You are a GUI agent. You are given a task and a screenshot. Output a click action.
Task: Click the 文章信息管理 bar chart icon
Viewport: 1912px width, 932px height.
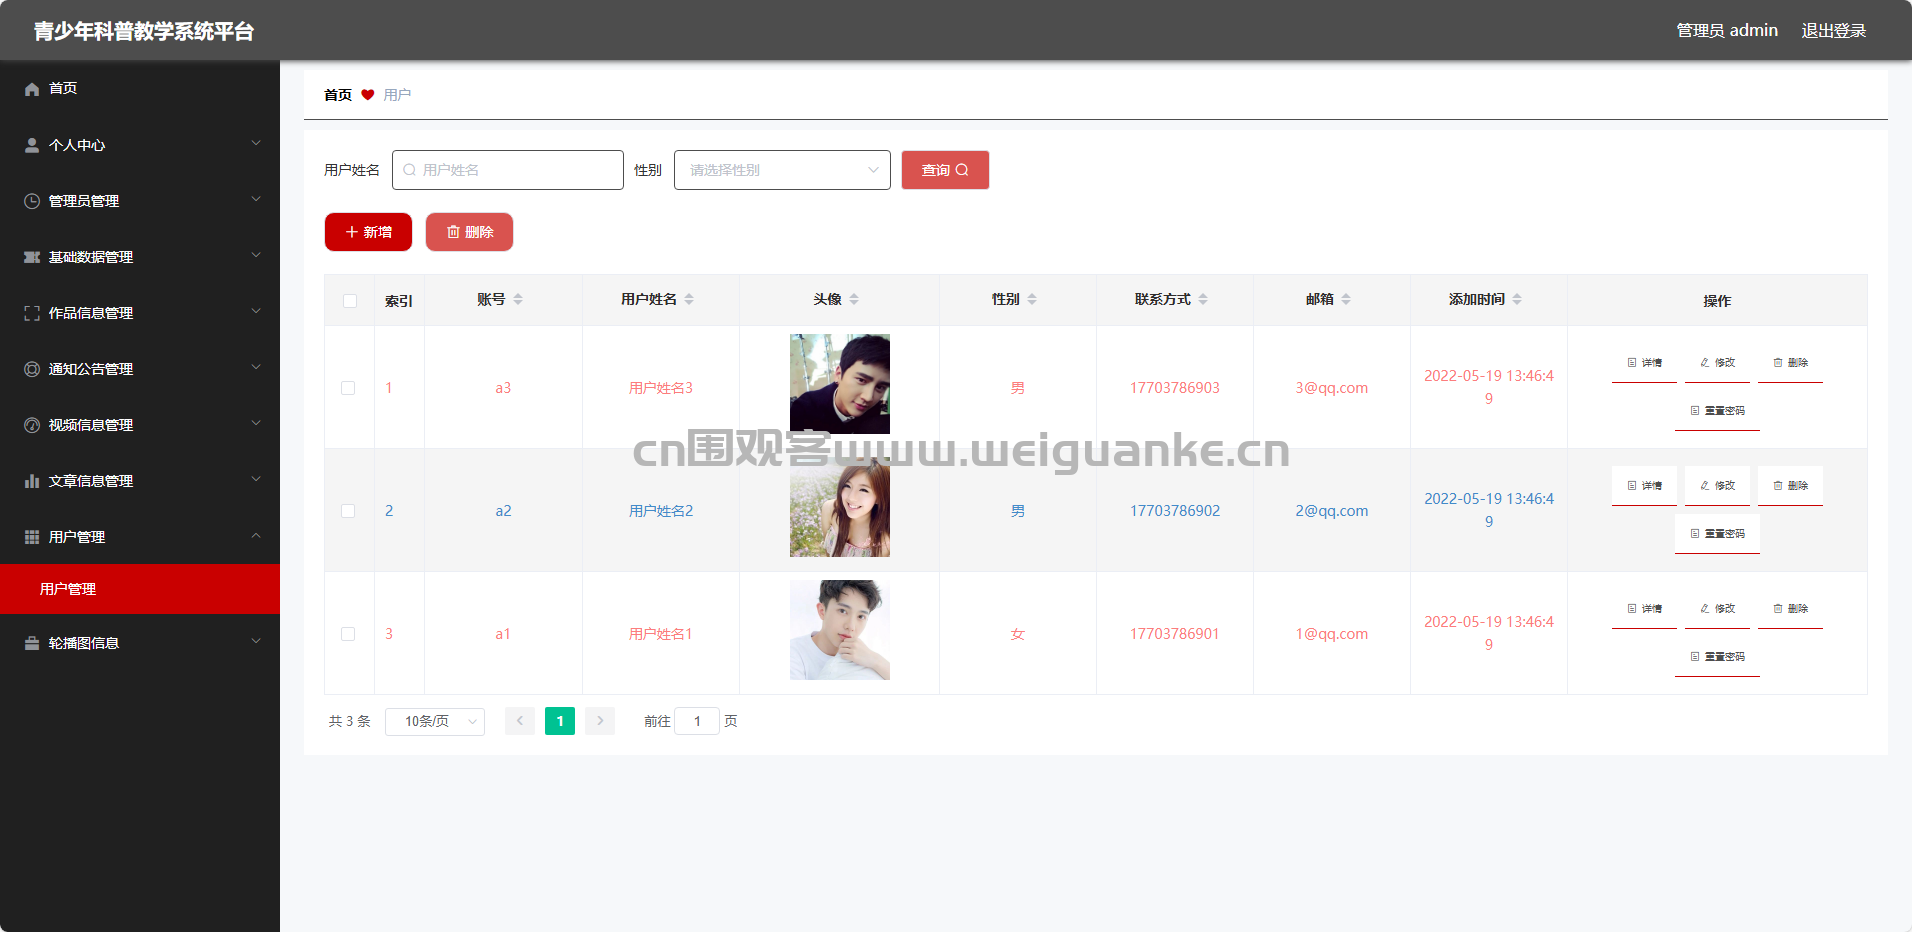32,481
